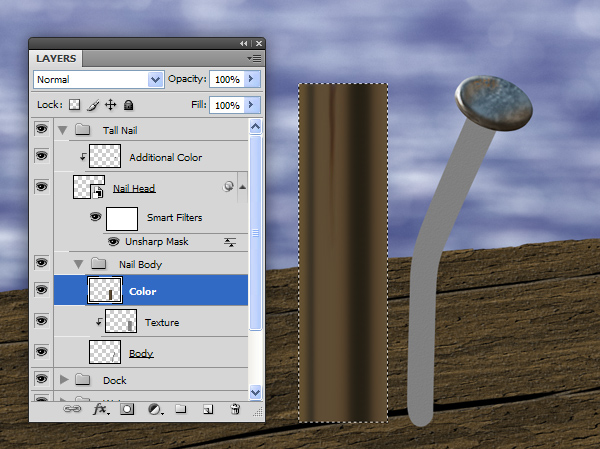Click the Tall Nail group name
The width and height of the screenshot is (600, 449).
tap(120, 130)
